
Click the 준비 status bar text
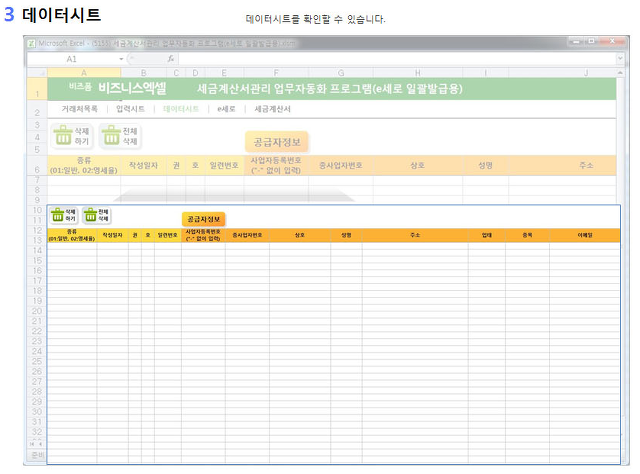38,455
